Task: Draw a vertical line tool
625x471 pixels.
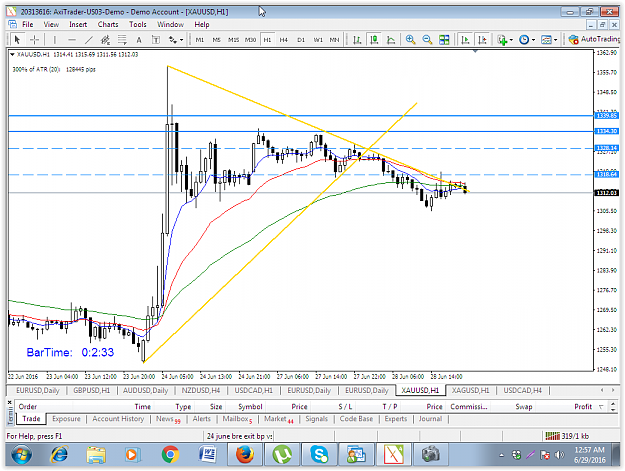Action: (55, 39)
